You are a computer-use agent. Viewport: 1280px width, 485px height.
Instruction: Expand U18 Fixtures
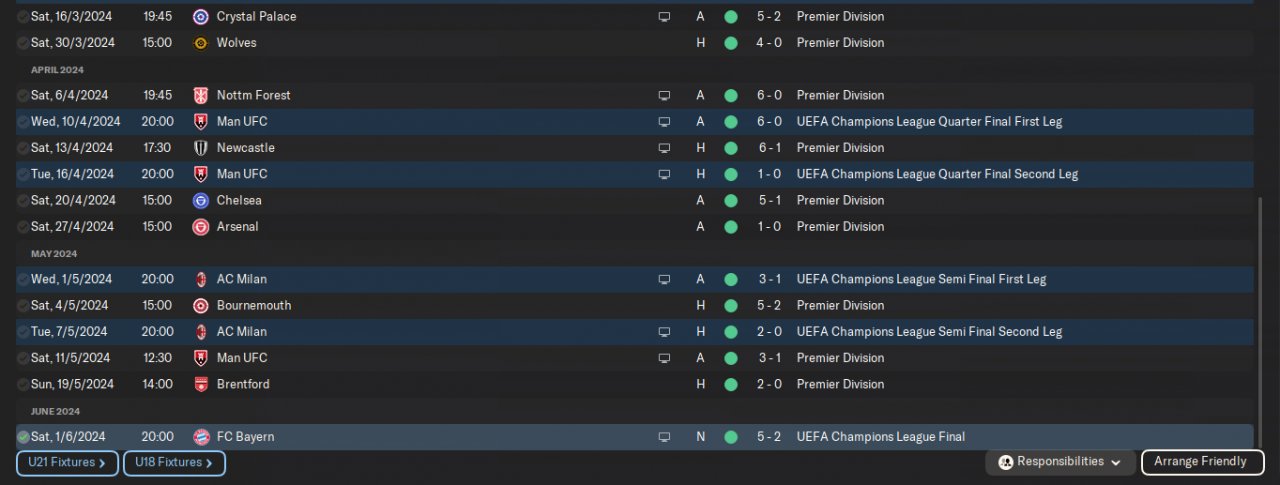pyautogui.click(x=174, y=463)
